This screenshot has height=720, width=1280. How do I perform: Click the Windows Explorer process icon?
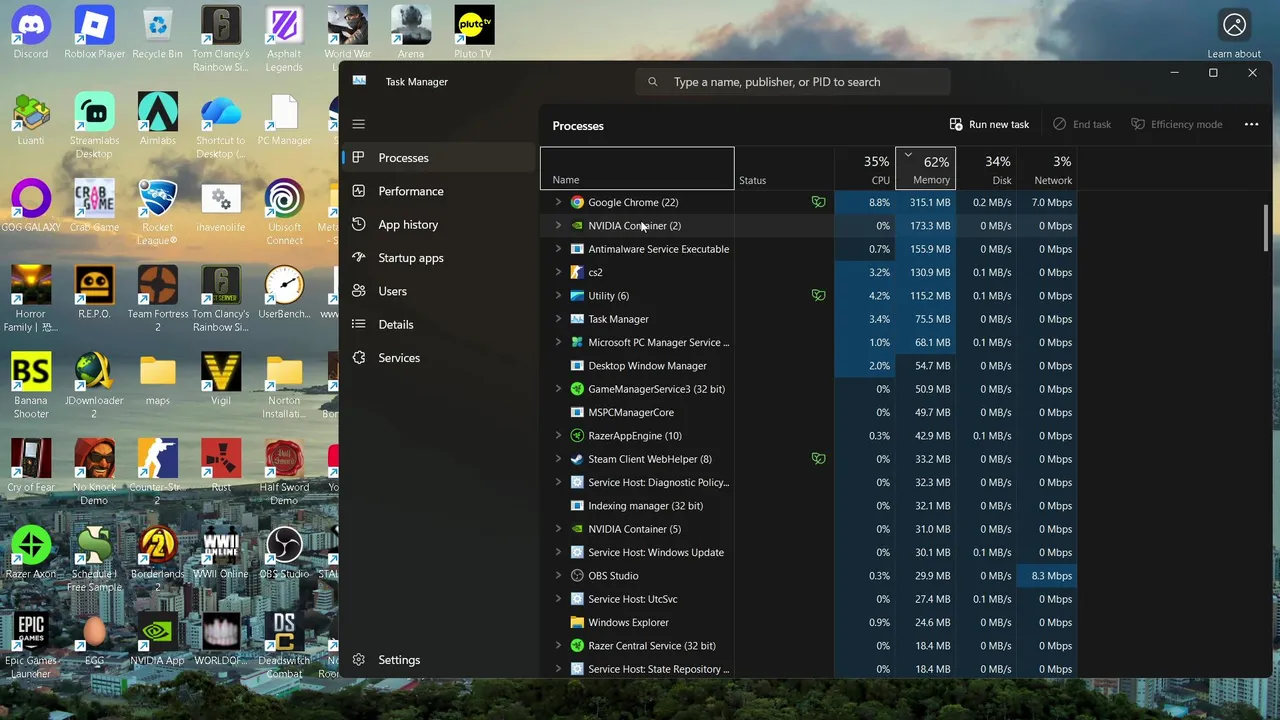[577, 622]
